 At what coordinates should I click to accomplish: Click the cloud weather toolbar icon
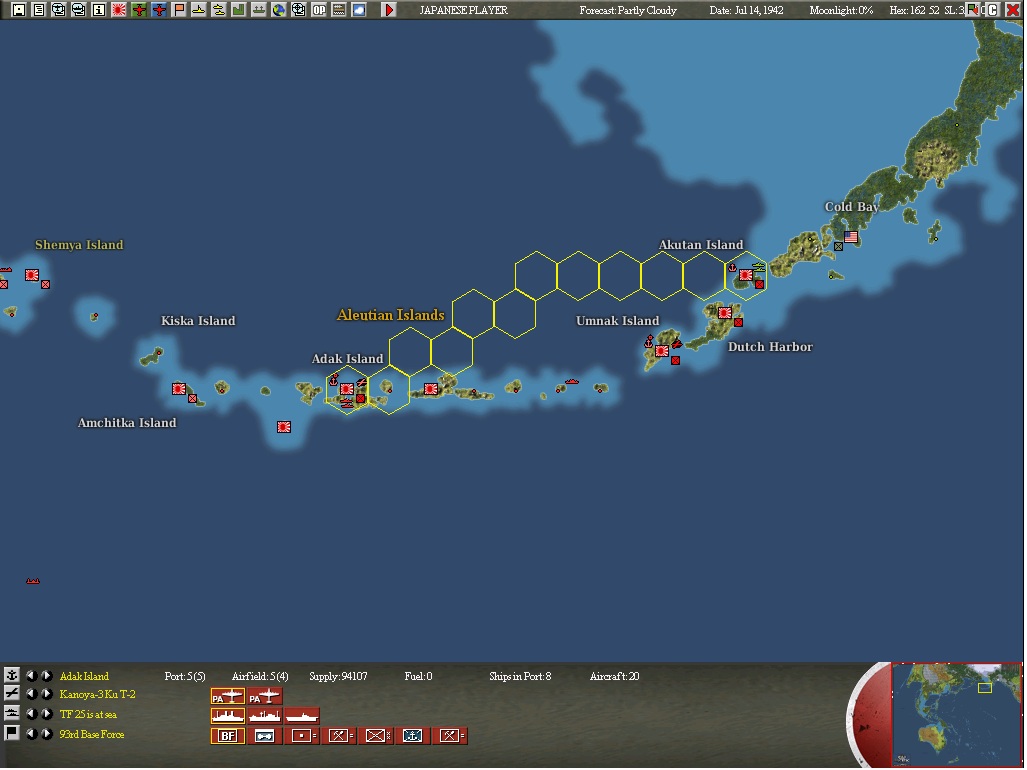359,10
